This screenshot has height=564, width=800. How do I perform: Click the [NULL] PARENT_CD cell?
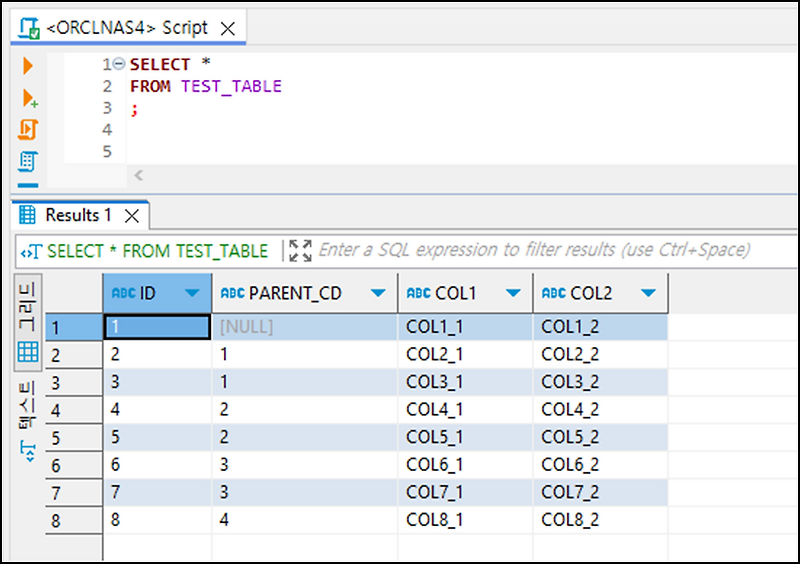click(x=305, y=327)
